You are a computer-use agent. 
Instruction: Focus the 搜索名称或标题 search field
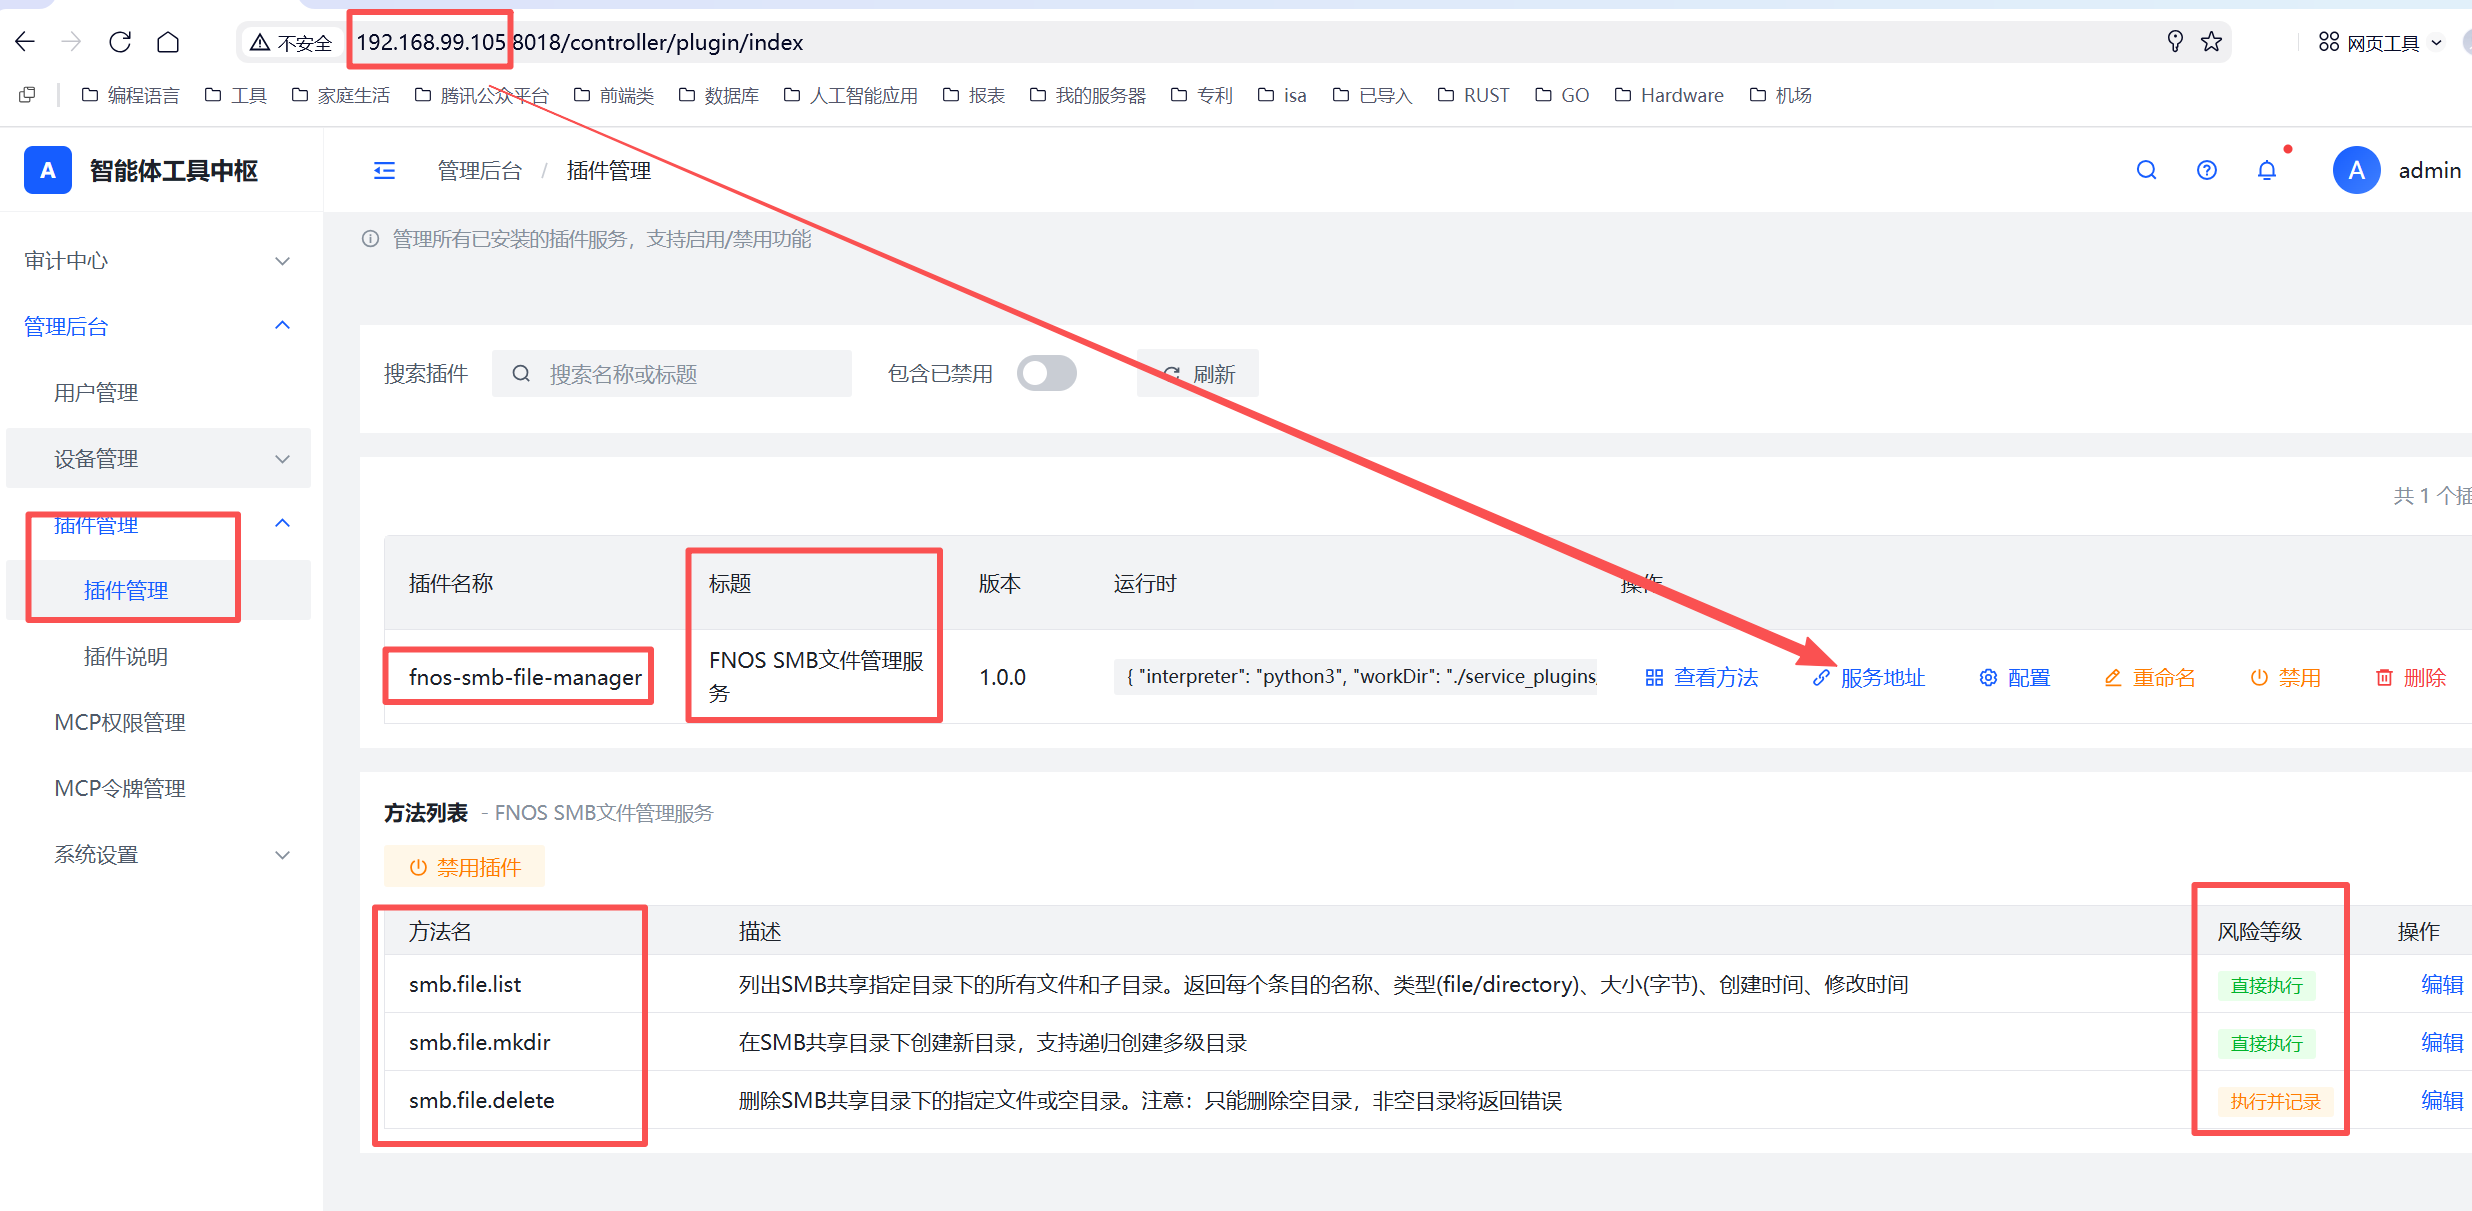click(672, 374)
